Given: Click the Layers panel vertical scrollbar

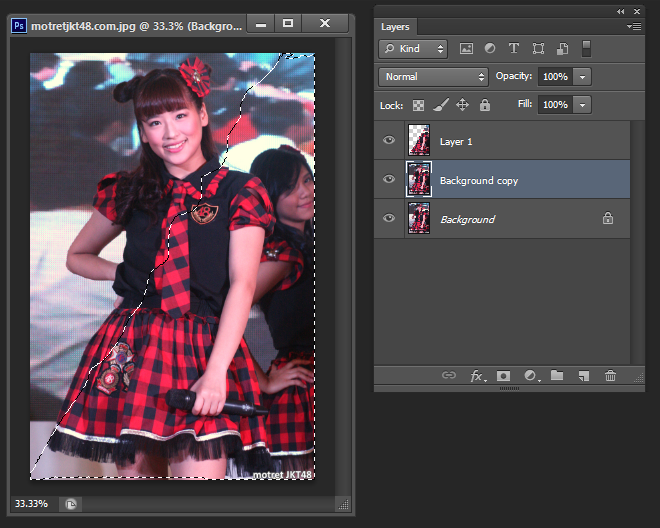Looking at the screenshot, I should [637, 243].
